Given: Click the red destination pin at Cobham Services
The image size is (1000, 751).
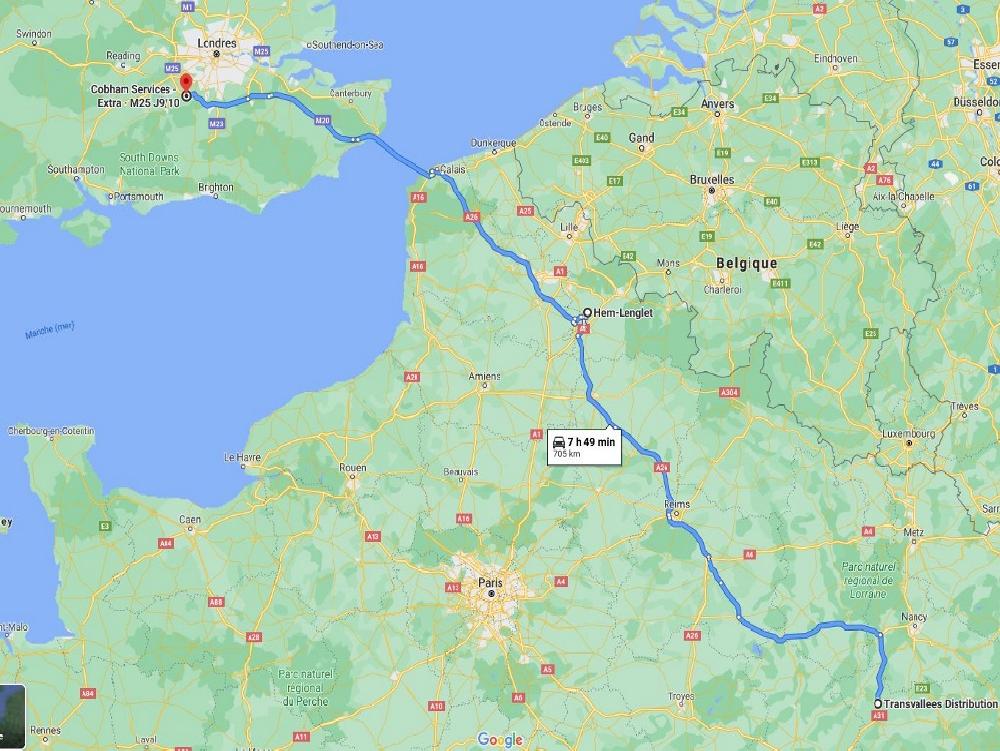Looking at the screenshot, I should 186,83.
